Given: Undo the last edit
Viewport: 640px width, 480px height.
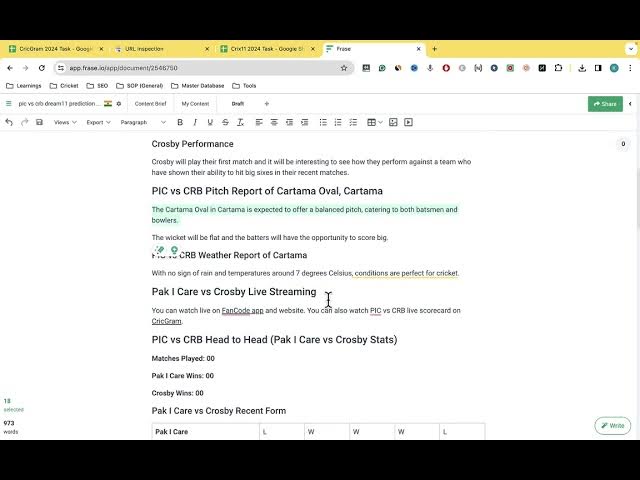Looking at the screenshot, I should click(x=9, y=122).
